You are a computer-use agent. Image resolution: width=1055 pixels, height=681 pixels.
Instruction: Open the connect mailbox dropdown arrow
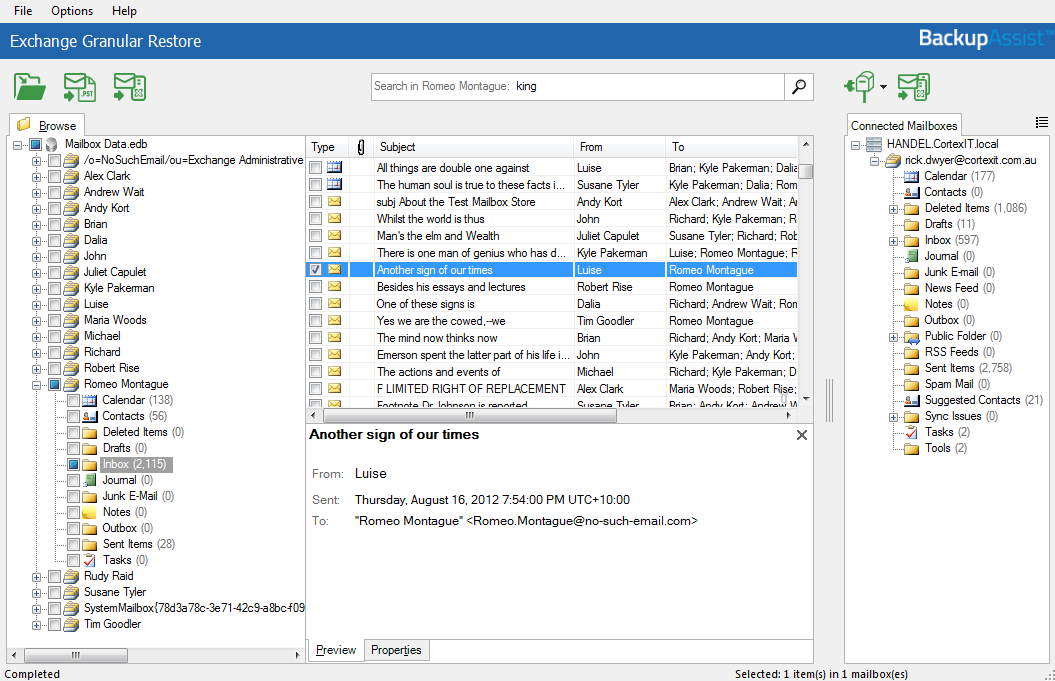(884, 88)
